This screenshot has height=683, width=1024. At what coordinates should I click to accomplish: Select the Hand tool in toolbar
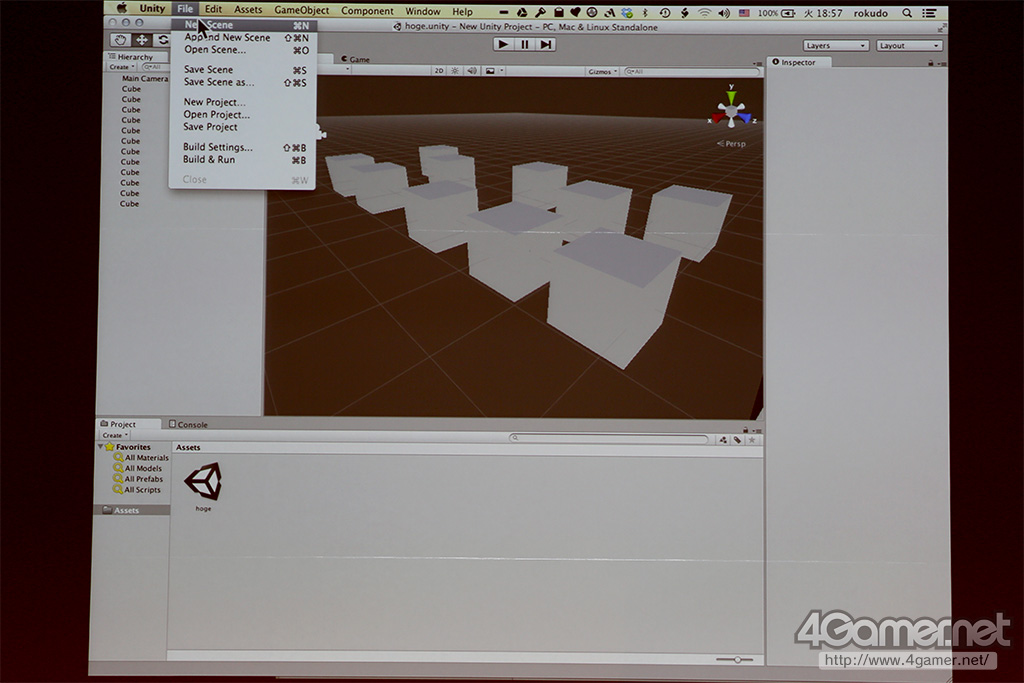tap(120, 40)
